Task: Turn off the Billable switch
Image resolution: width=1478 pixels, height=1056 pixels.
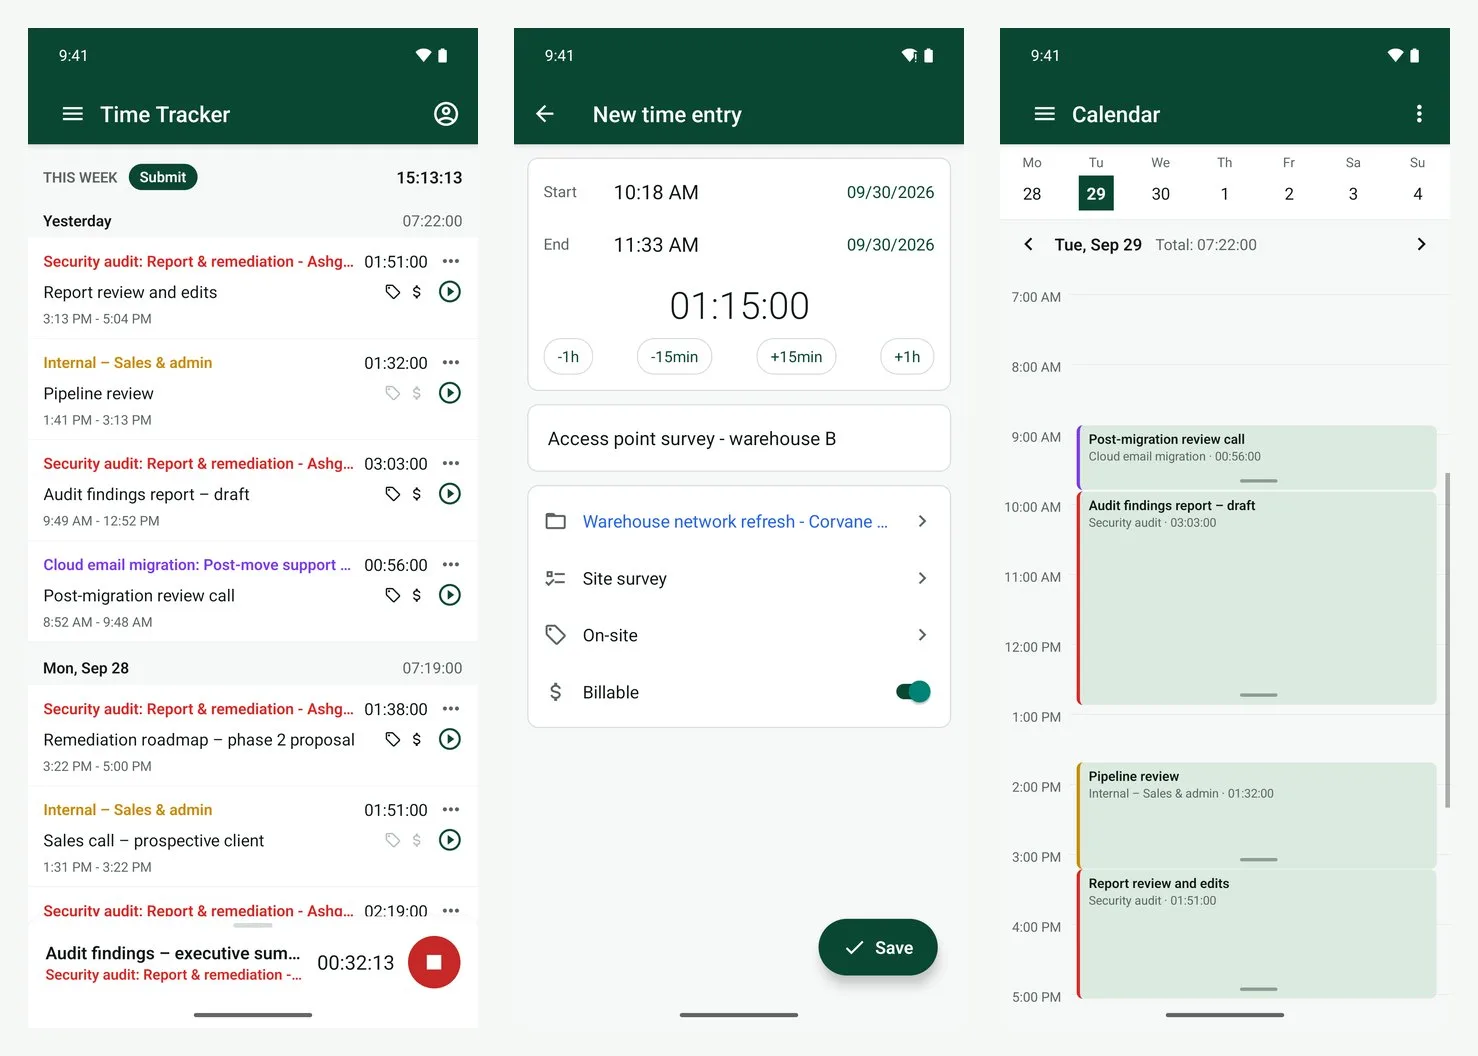Action: click(x=913, y=692)
